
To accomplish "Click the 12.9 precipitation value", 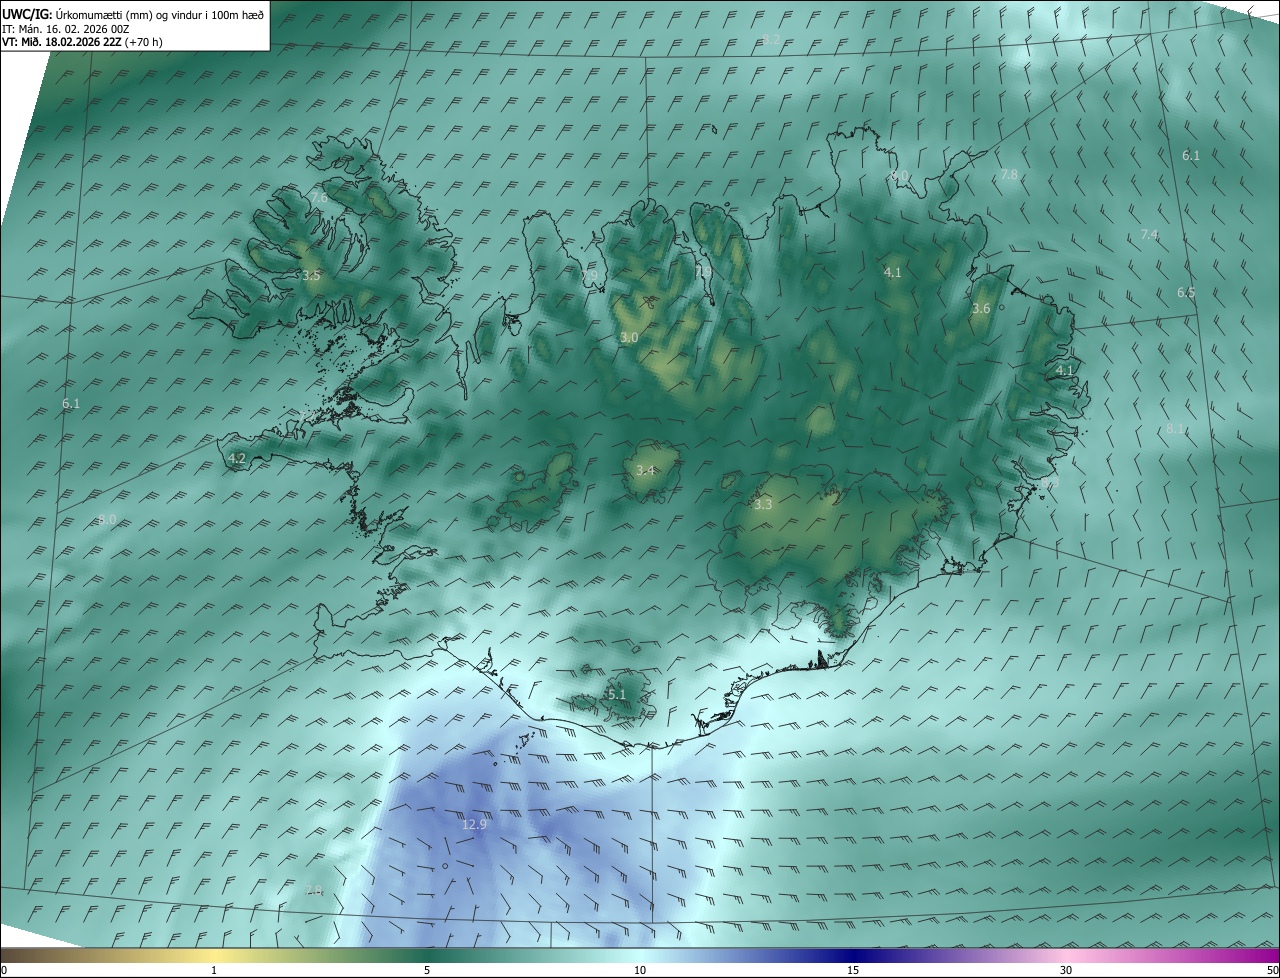I will 474,825.
